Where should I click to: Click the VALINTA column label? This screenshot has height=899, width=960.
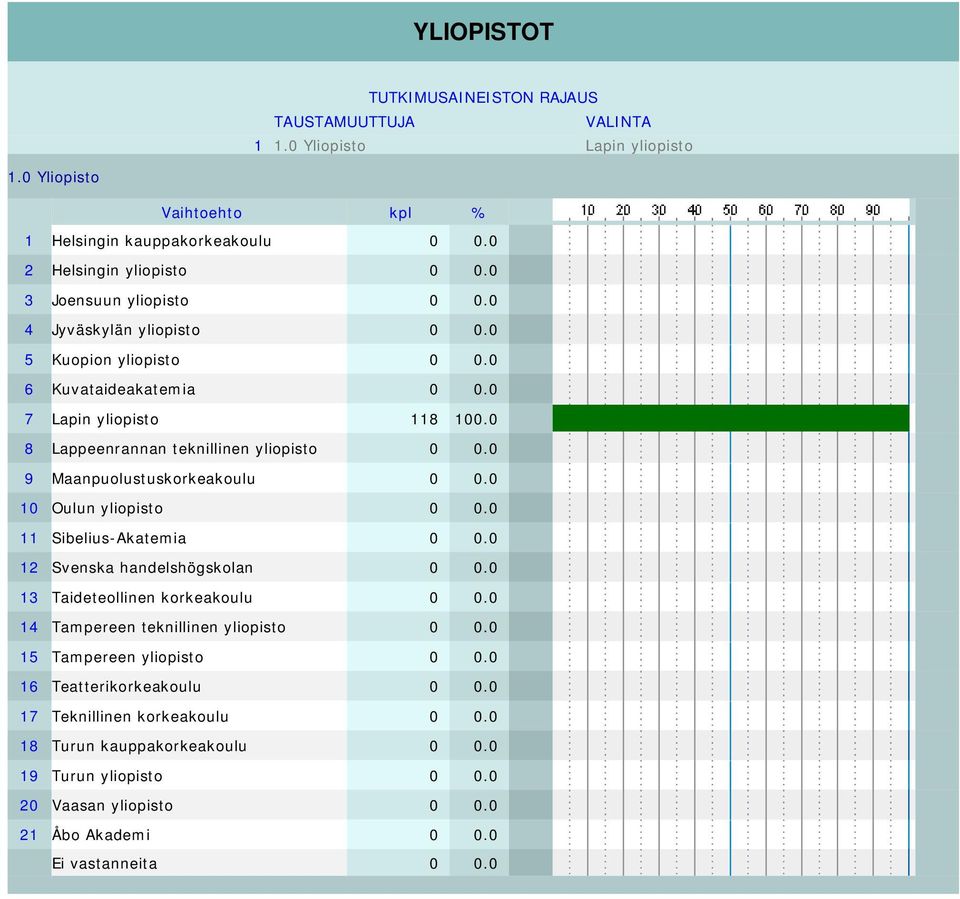pos(618,122)
